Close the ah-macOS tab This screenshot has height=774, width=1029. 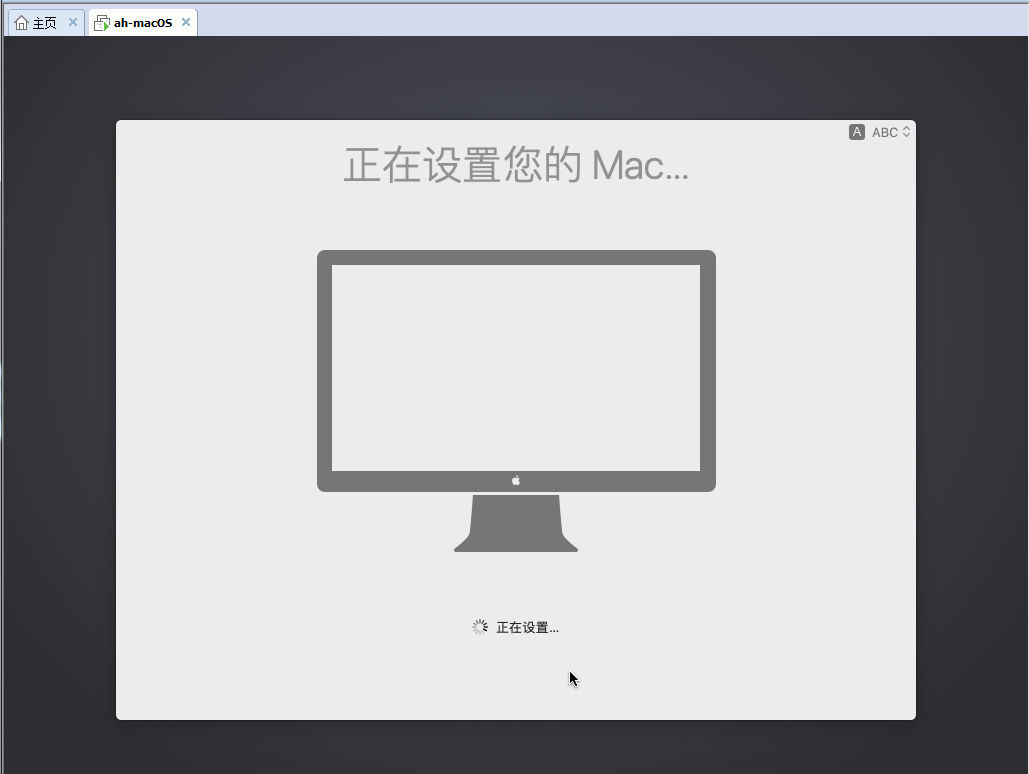[x=185, y=22]
